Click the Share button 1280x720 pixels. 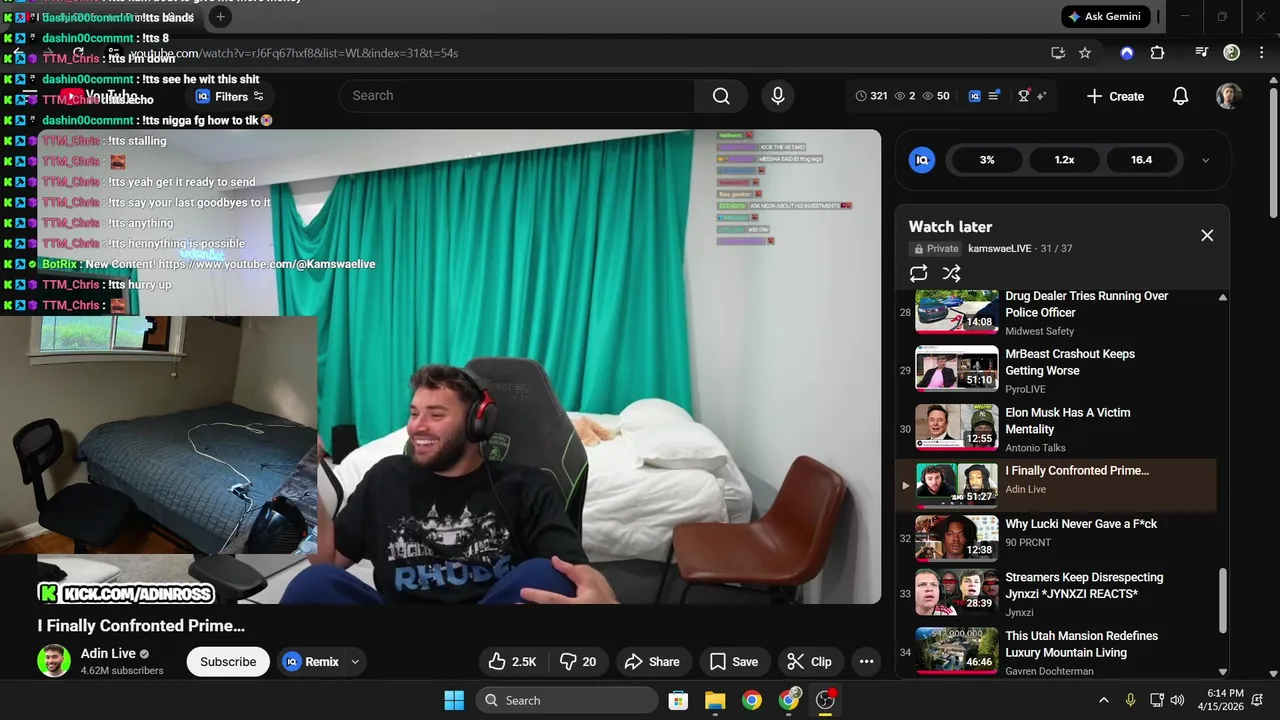point(652,662)
